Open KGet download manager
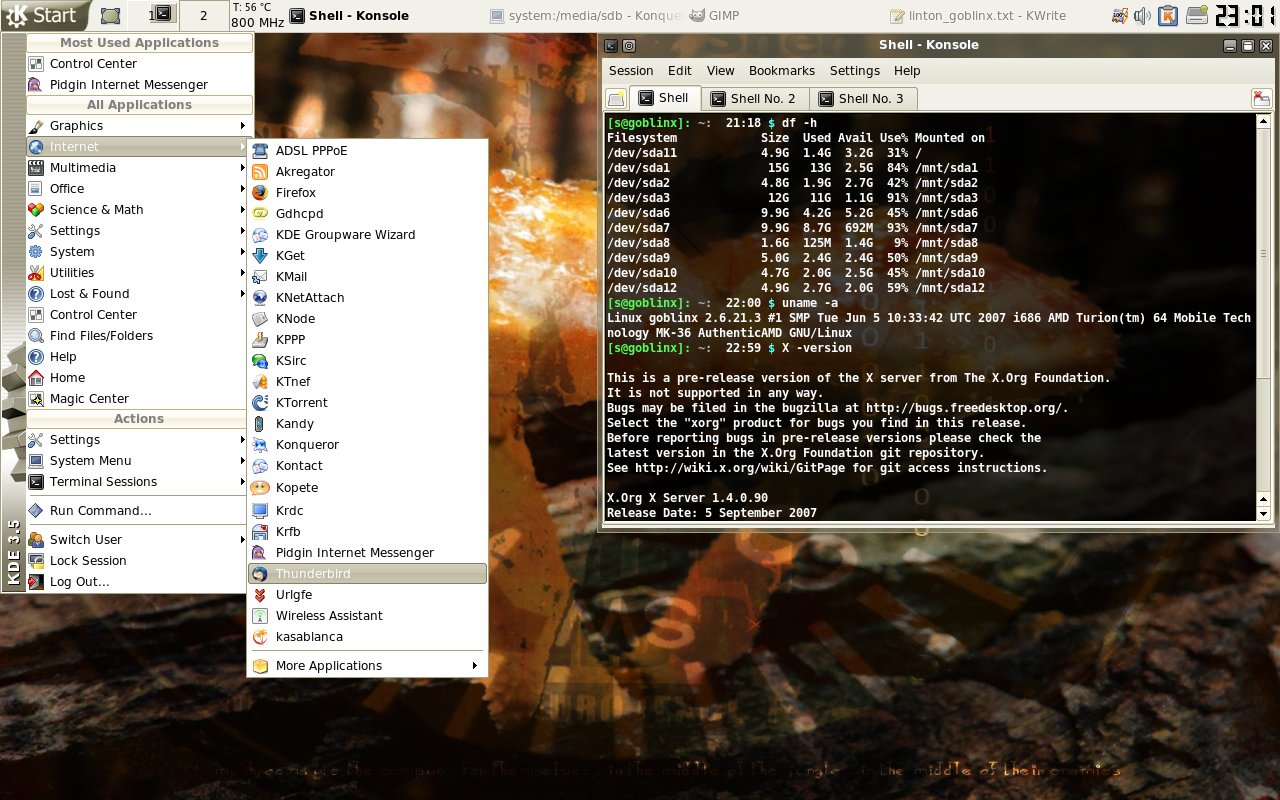 pos(367,256)
